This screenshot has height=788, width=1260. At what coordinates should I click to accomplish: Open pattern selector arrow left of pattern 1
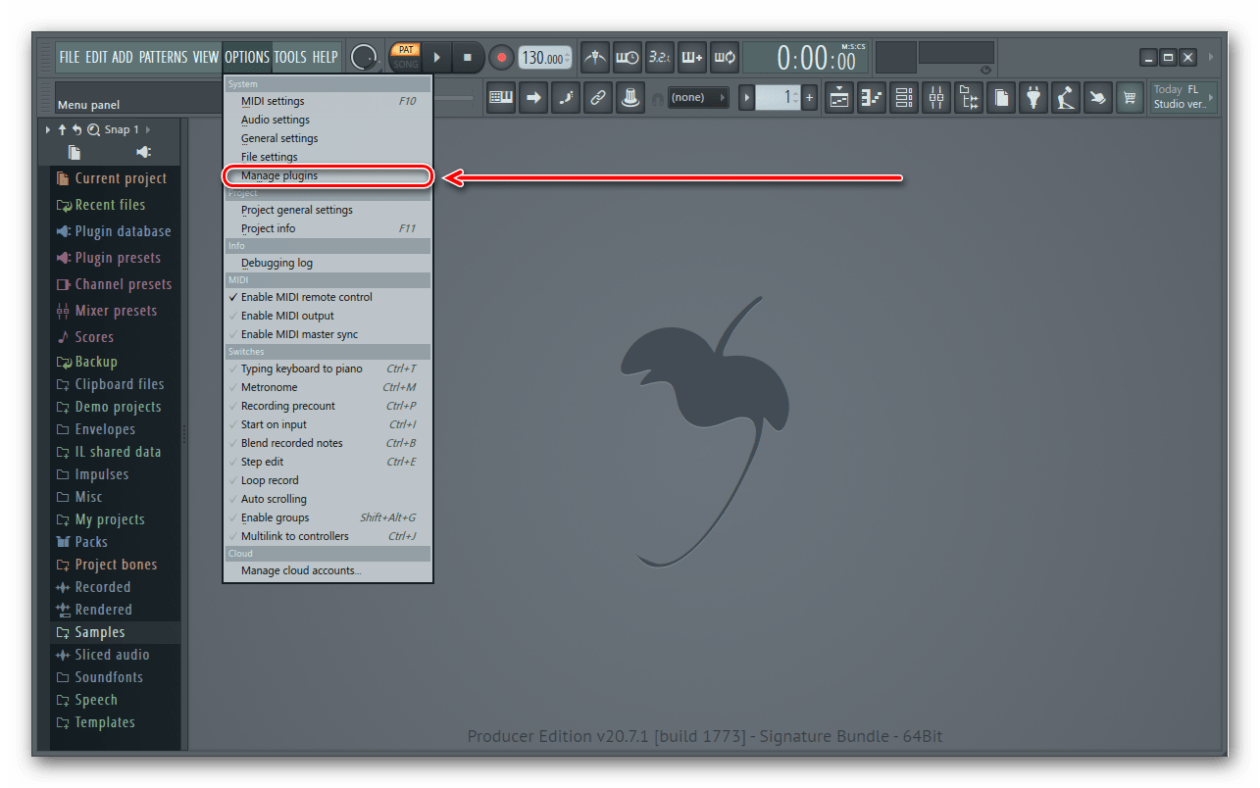[x=746, y=98]
